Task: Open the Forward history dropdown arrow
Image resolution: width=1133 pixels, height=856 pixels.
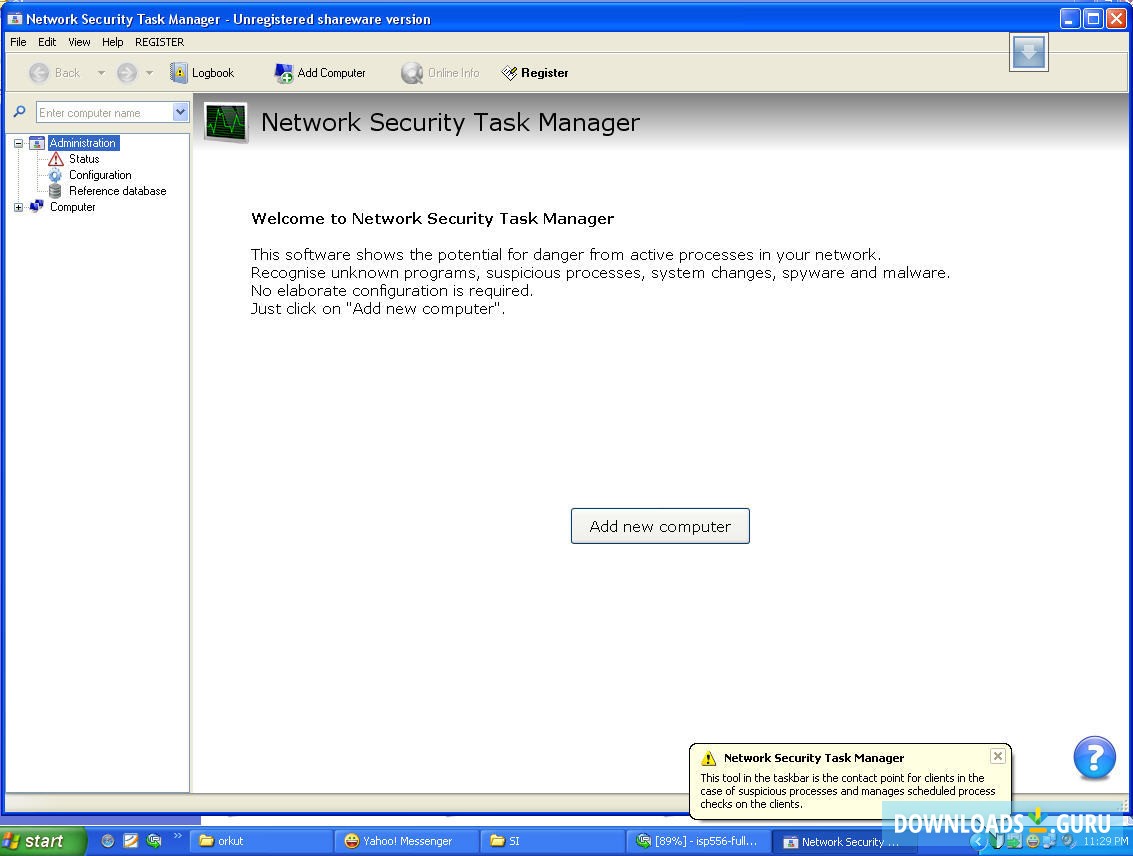Action: [150, 73]
